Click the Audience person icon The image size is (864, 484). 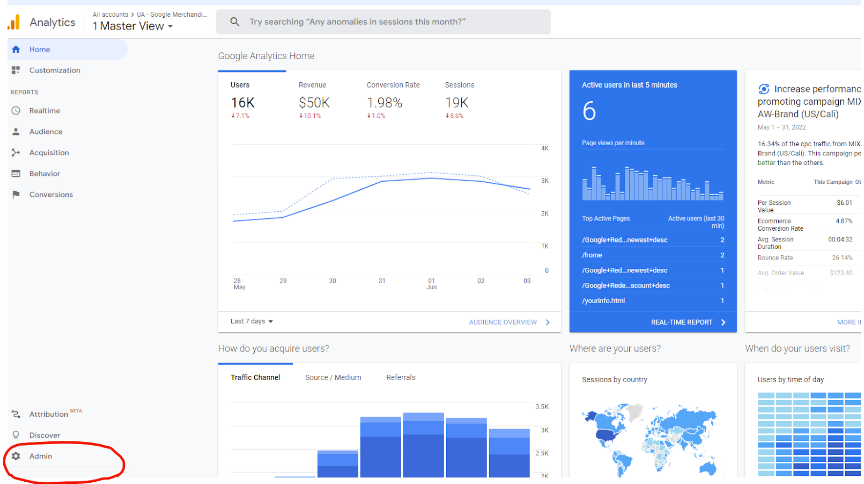(16, 131)
